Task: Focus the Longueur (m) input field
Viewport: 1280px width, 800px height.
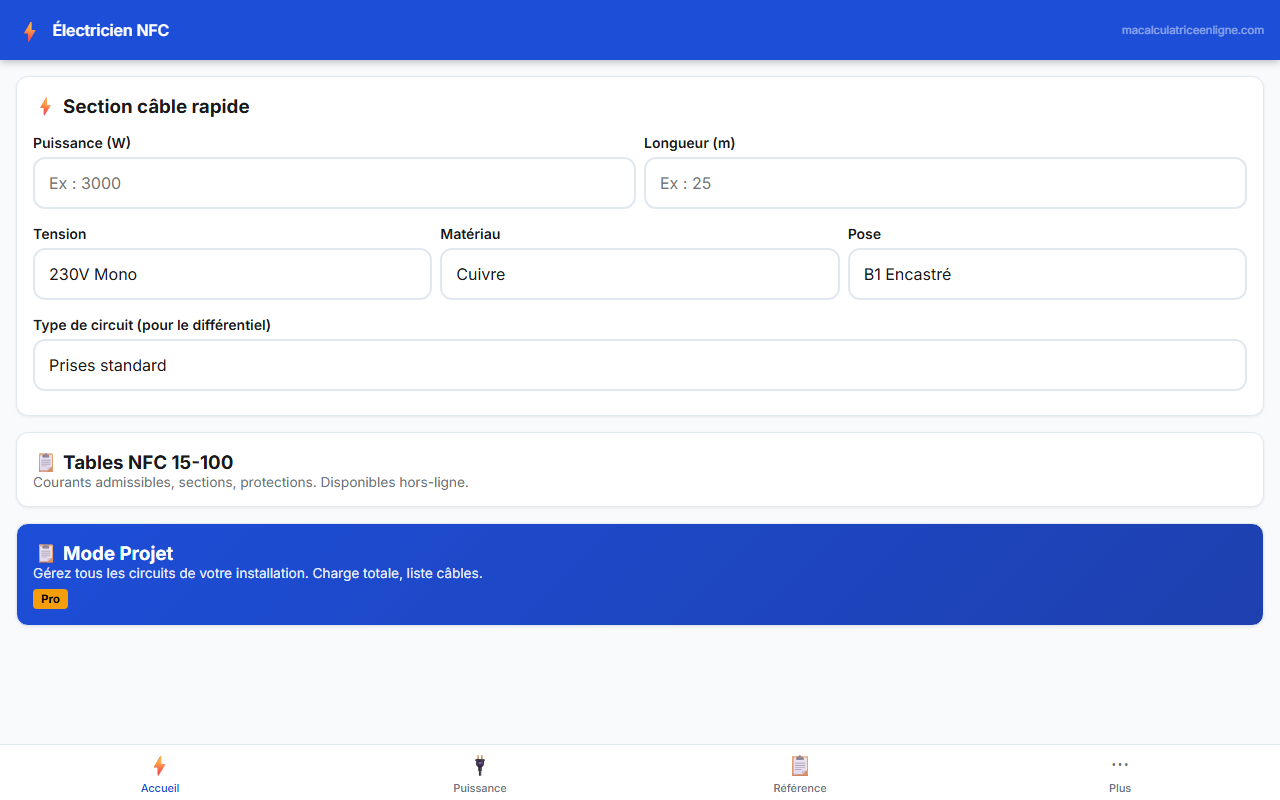Action: [945, 183]
